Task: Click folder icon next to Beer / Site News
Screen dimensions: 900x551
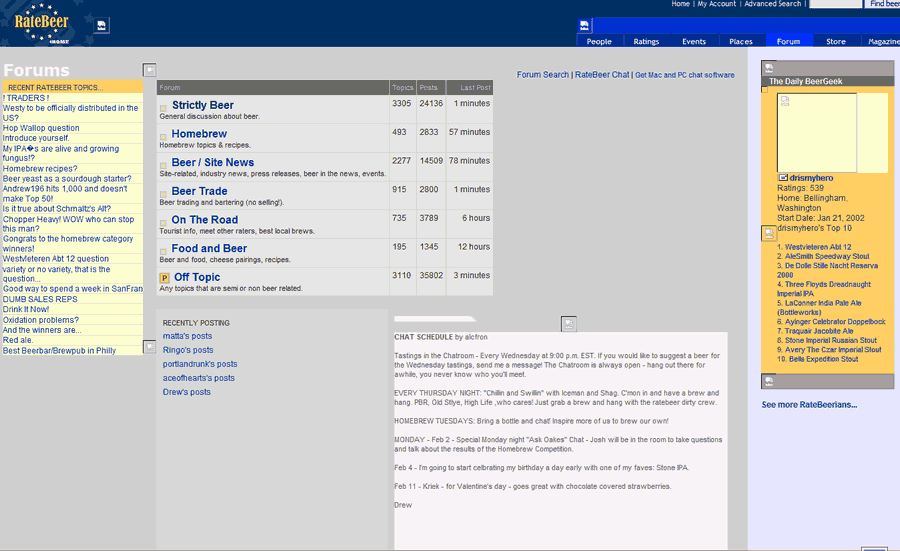Action: (164, 165)
